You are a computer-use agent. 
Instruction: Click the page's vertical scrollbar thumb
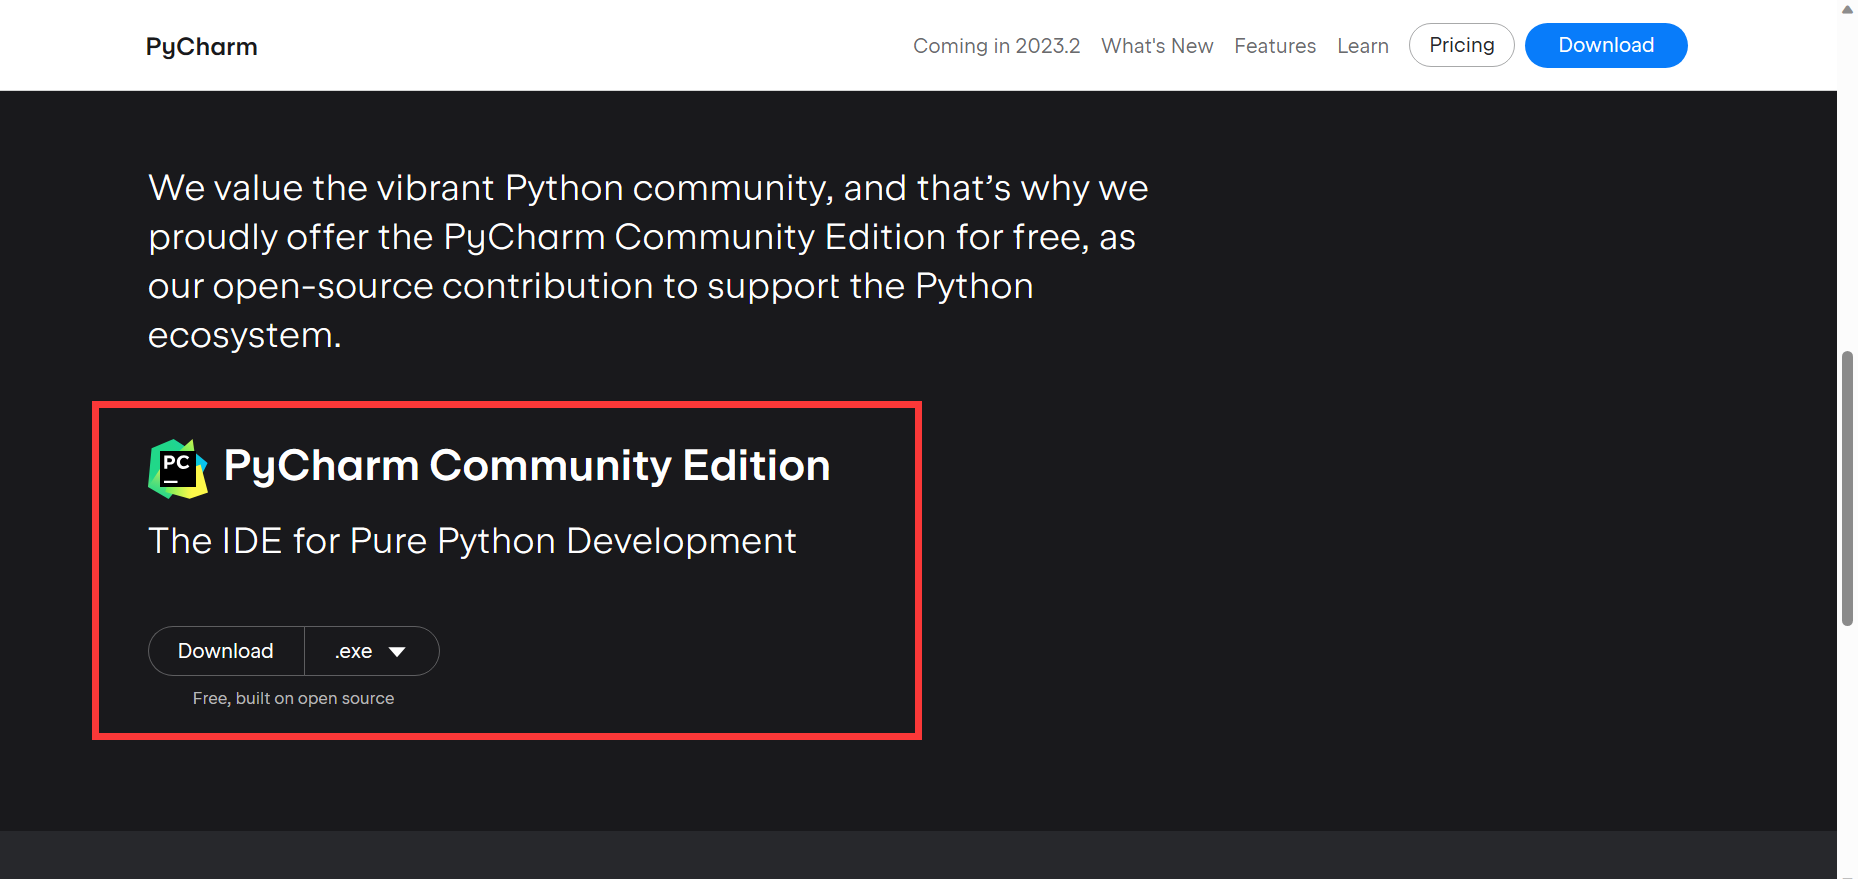point(1847,488)
